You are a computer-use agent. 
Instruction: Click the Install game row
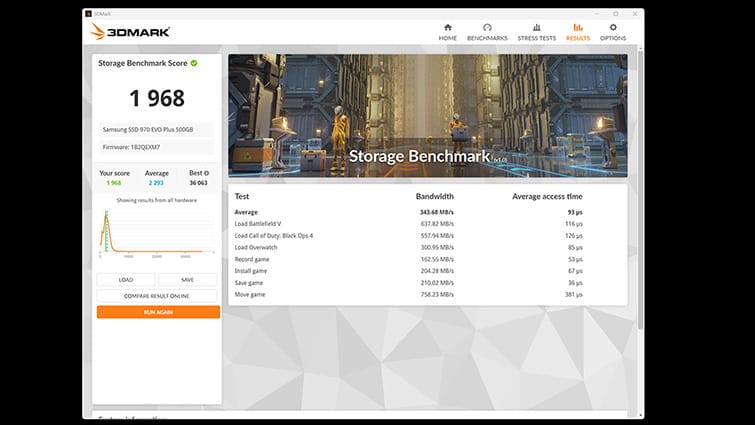(408, 271)
